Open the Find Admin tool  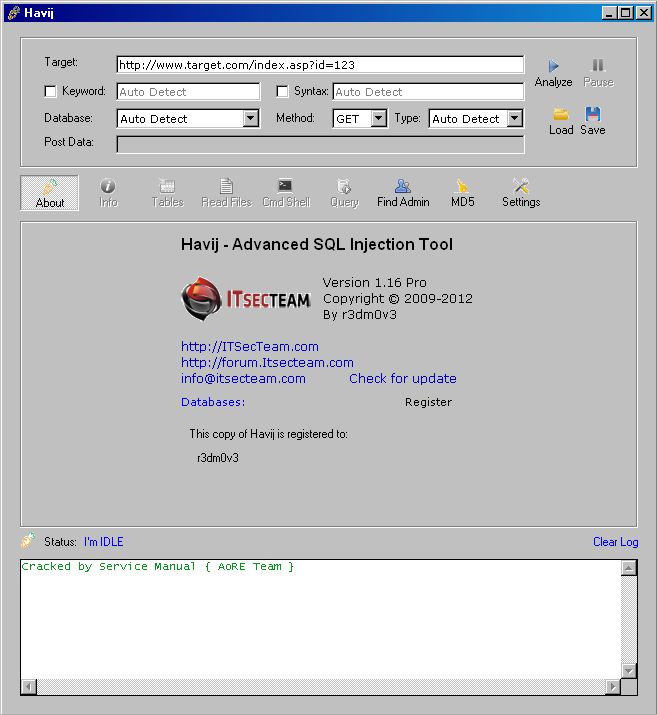tap(403, 186)
